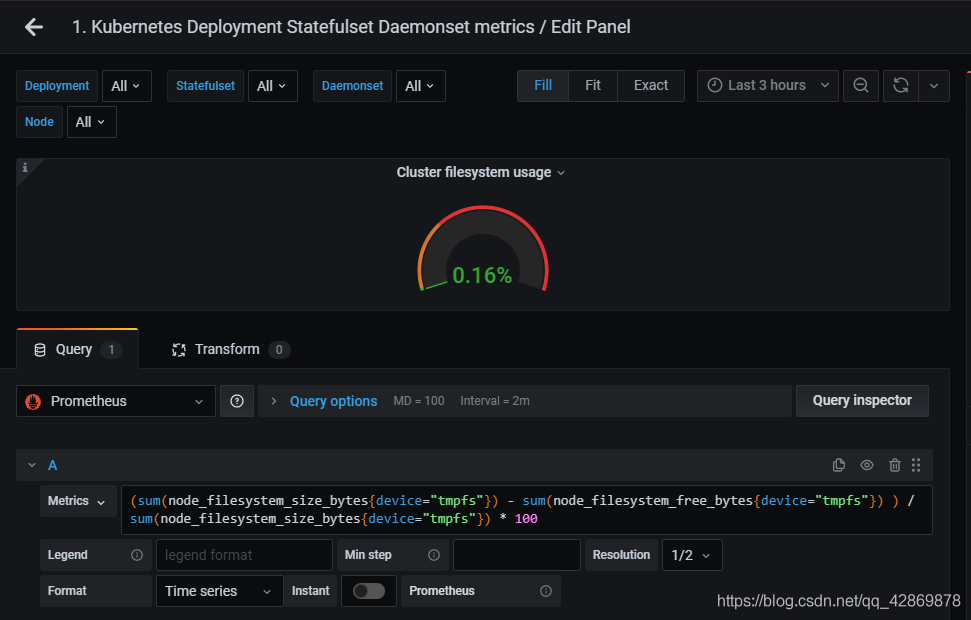Refresh the dashboard with the refresh icon

point(901,85)
